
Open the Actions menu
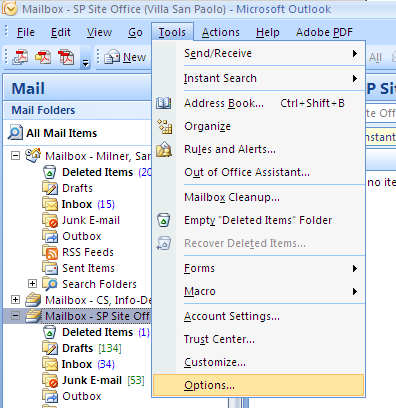tap(221, 32)
